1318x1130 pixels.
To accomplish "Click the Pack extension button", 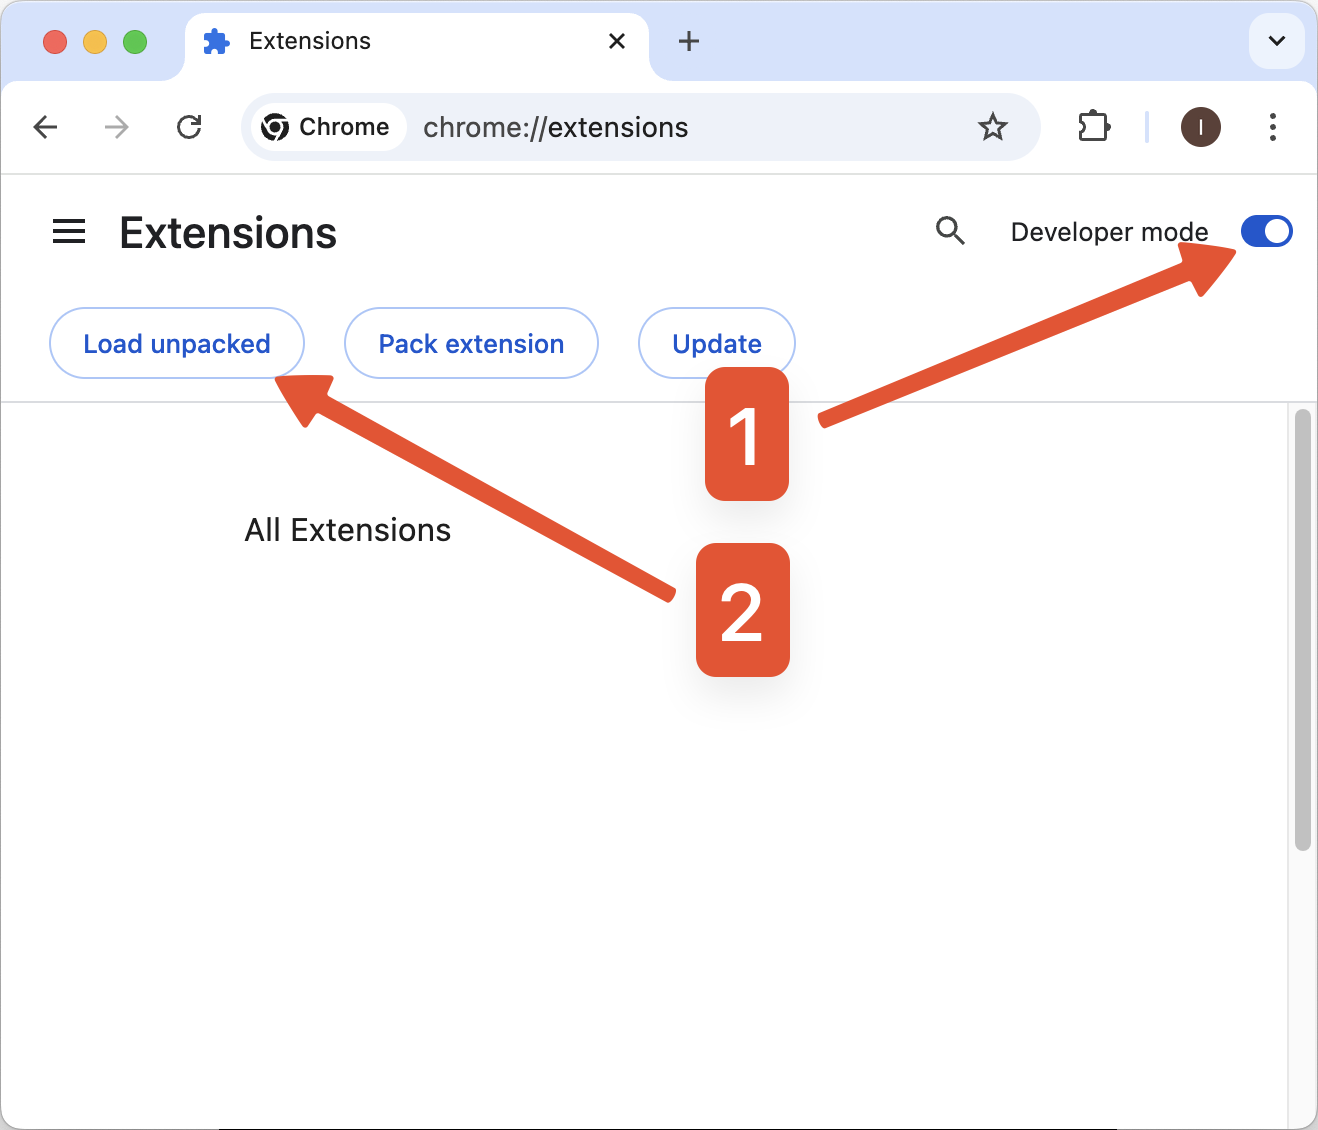I will click(x=471, y=343).
